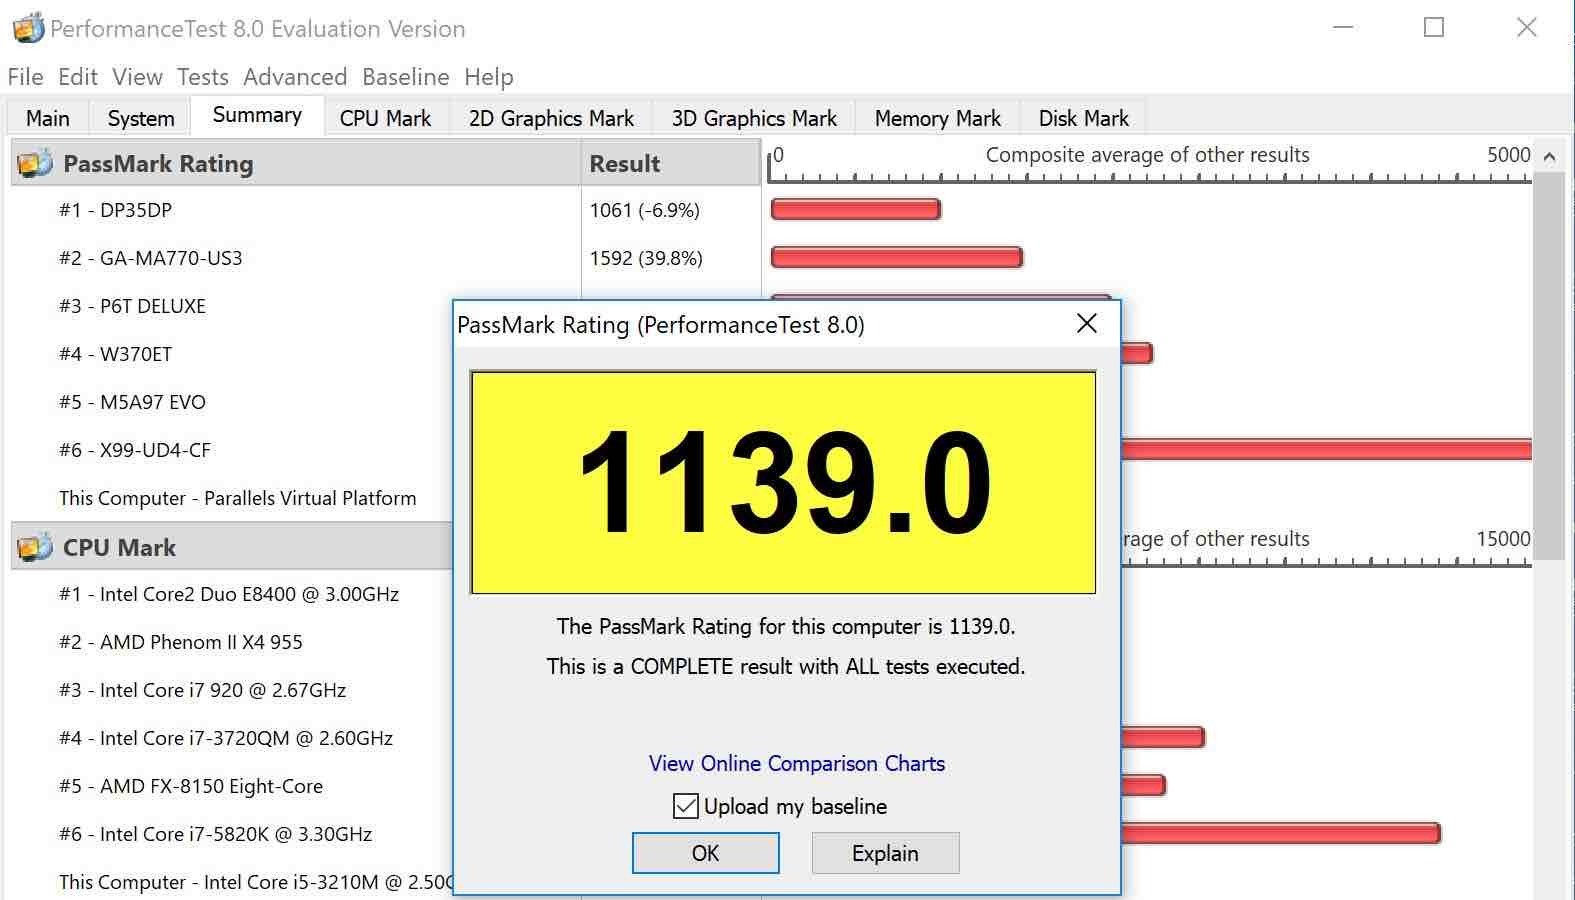Click the 1592 (39.8%) result value

pyautogui.click(x=646, y=258)
